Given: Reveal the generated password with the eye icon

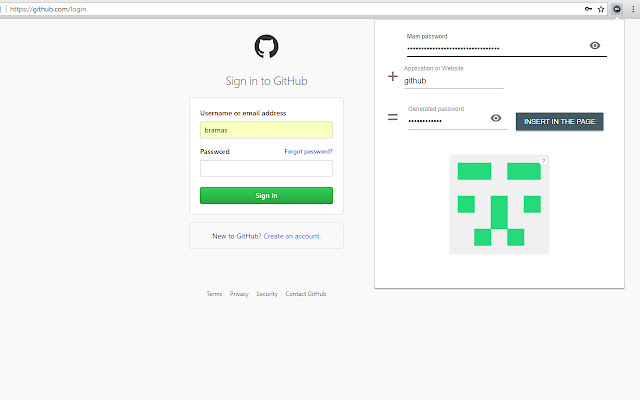Looking at the screenshot, I should point(496,118).
